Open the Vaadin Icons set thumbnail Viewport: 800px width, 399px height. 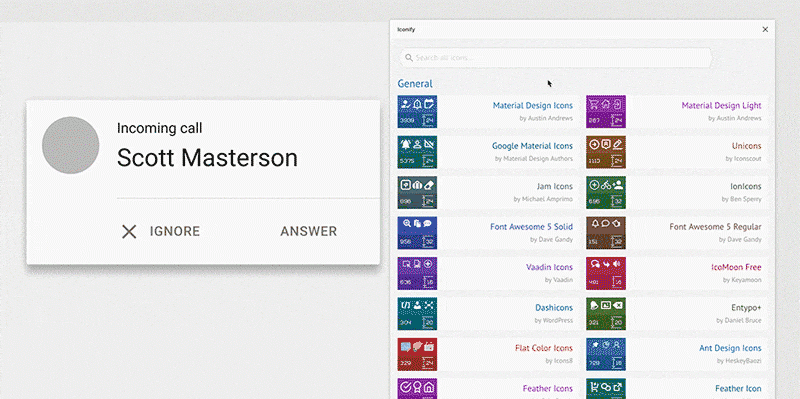(x=417, y=273)
